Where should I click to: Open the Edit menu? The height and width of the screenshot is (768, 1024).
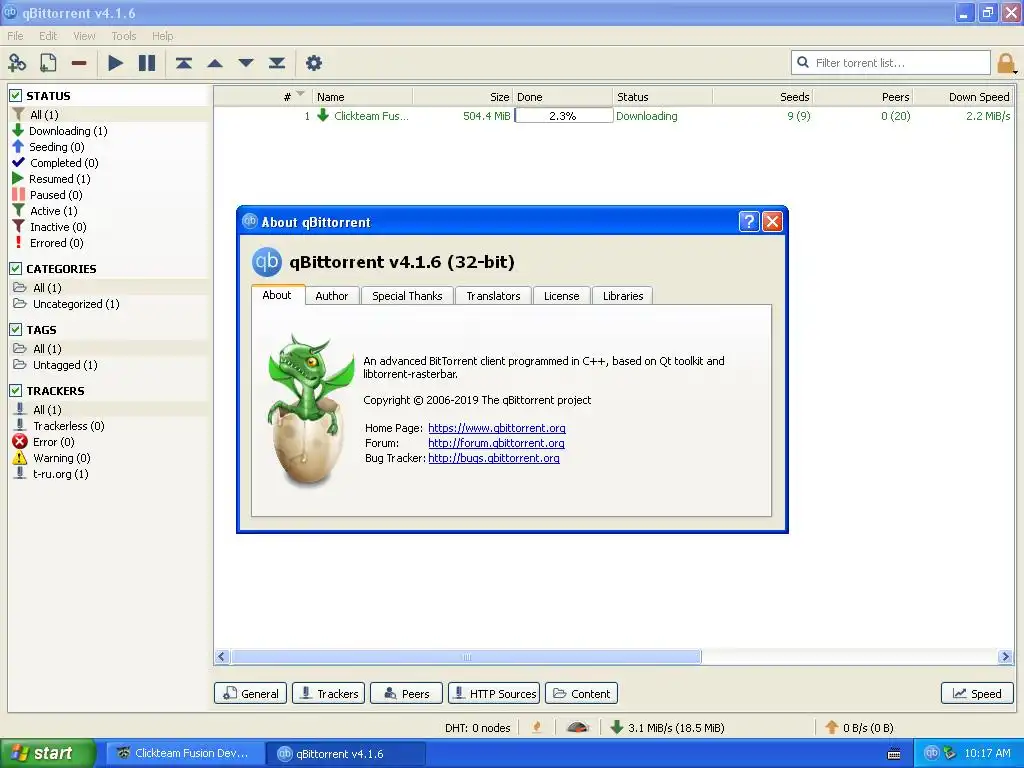coord(48,36)
